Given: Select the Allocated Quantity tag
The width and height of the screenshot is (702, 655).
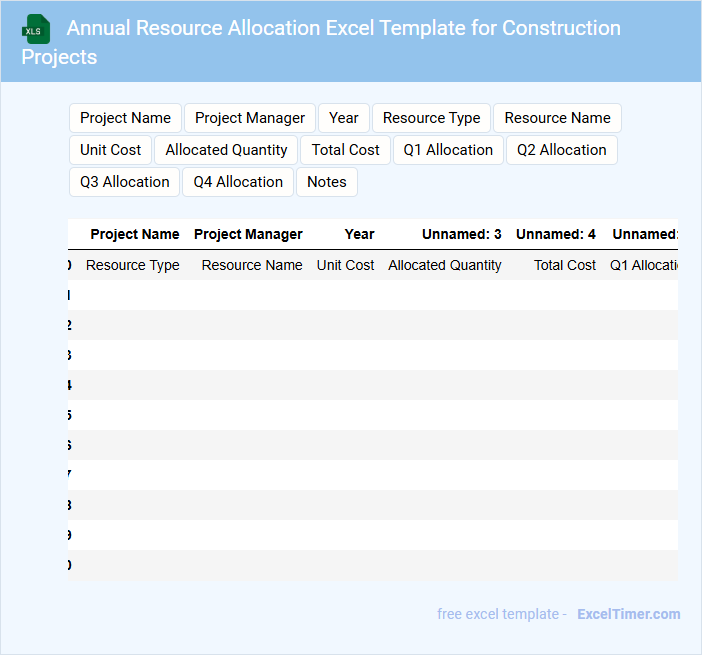Looking at the screenshot, I should 226,150.
